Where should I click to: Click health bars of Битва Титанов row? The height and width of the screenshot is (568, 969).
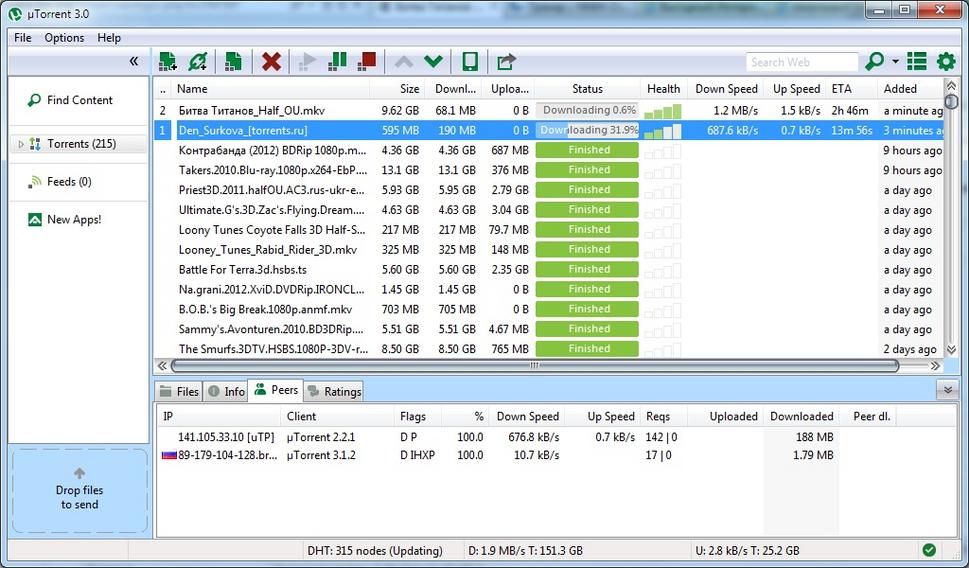(x=662, y=111)
